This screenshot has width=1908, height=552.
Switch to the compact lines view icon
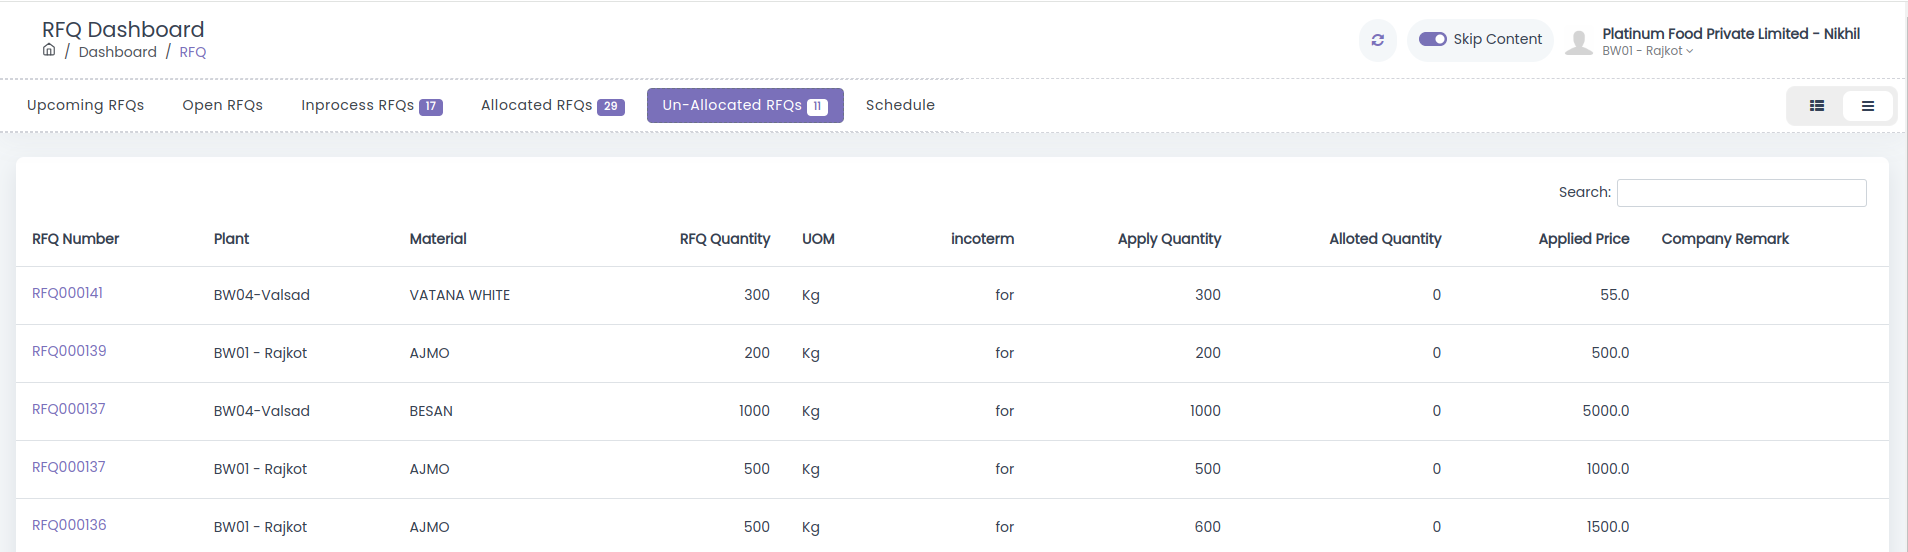point(1867,106)
